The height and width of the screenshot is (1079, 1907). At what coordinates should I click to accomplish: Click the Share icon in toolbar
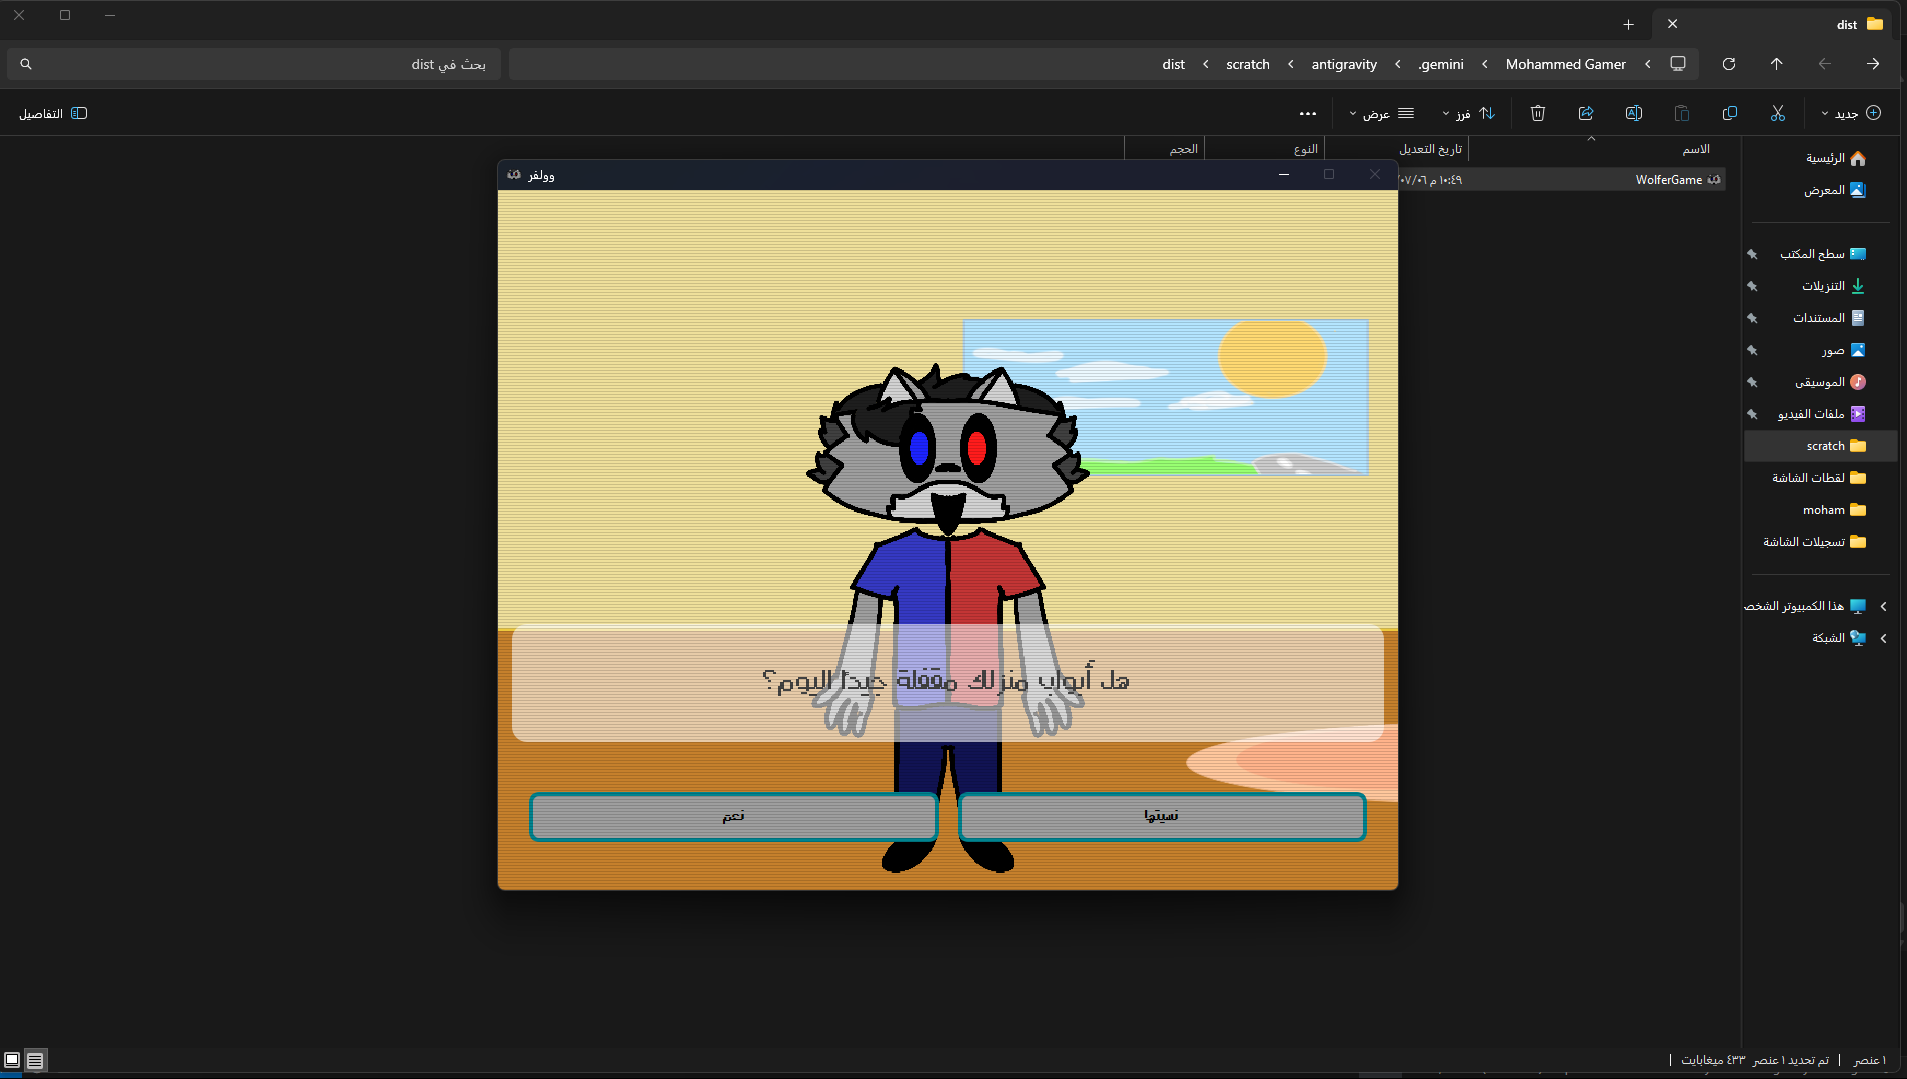point(1586,113)
